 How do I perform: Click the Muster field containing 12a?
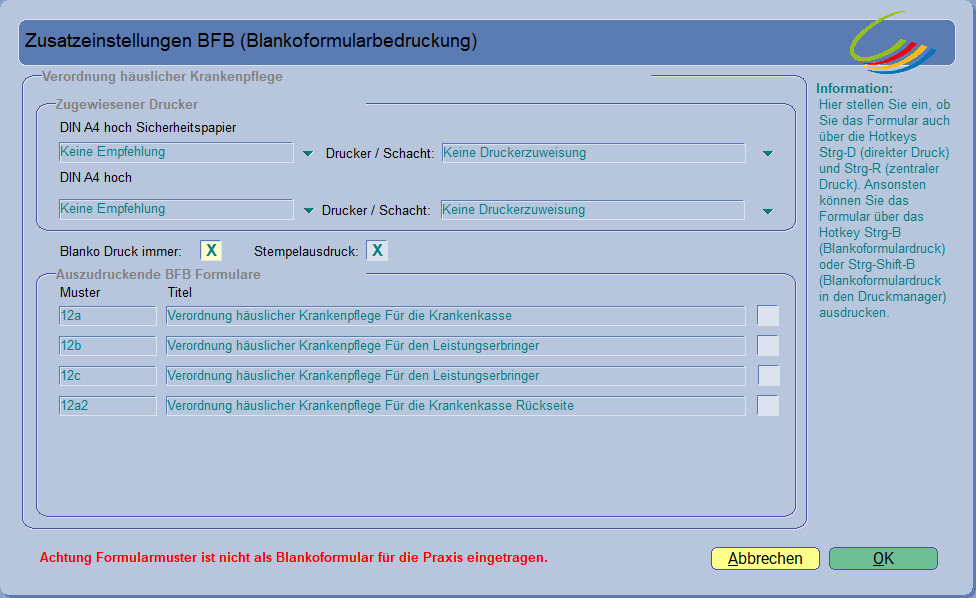107,316
